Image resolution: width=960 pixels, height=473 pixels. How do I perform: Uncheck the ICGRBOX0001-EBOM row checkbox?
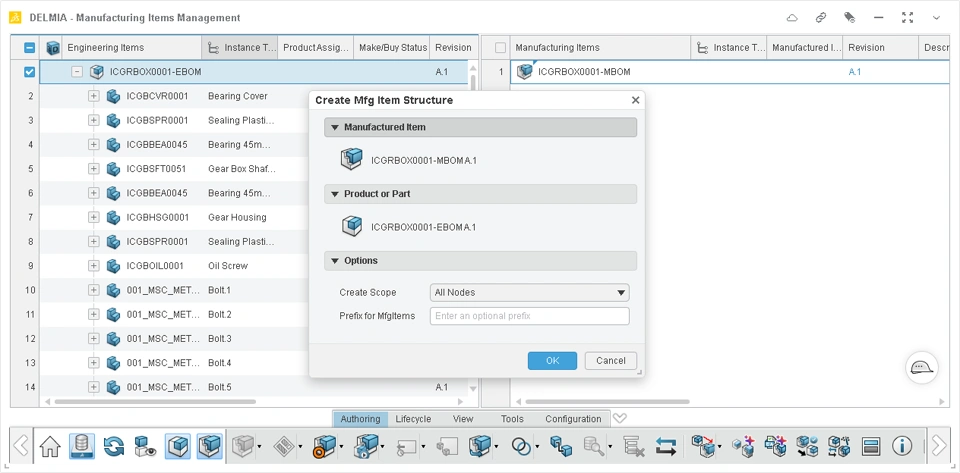pos(29,72)
